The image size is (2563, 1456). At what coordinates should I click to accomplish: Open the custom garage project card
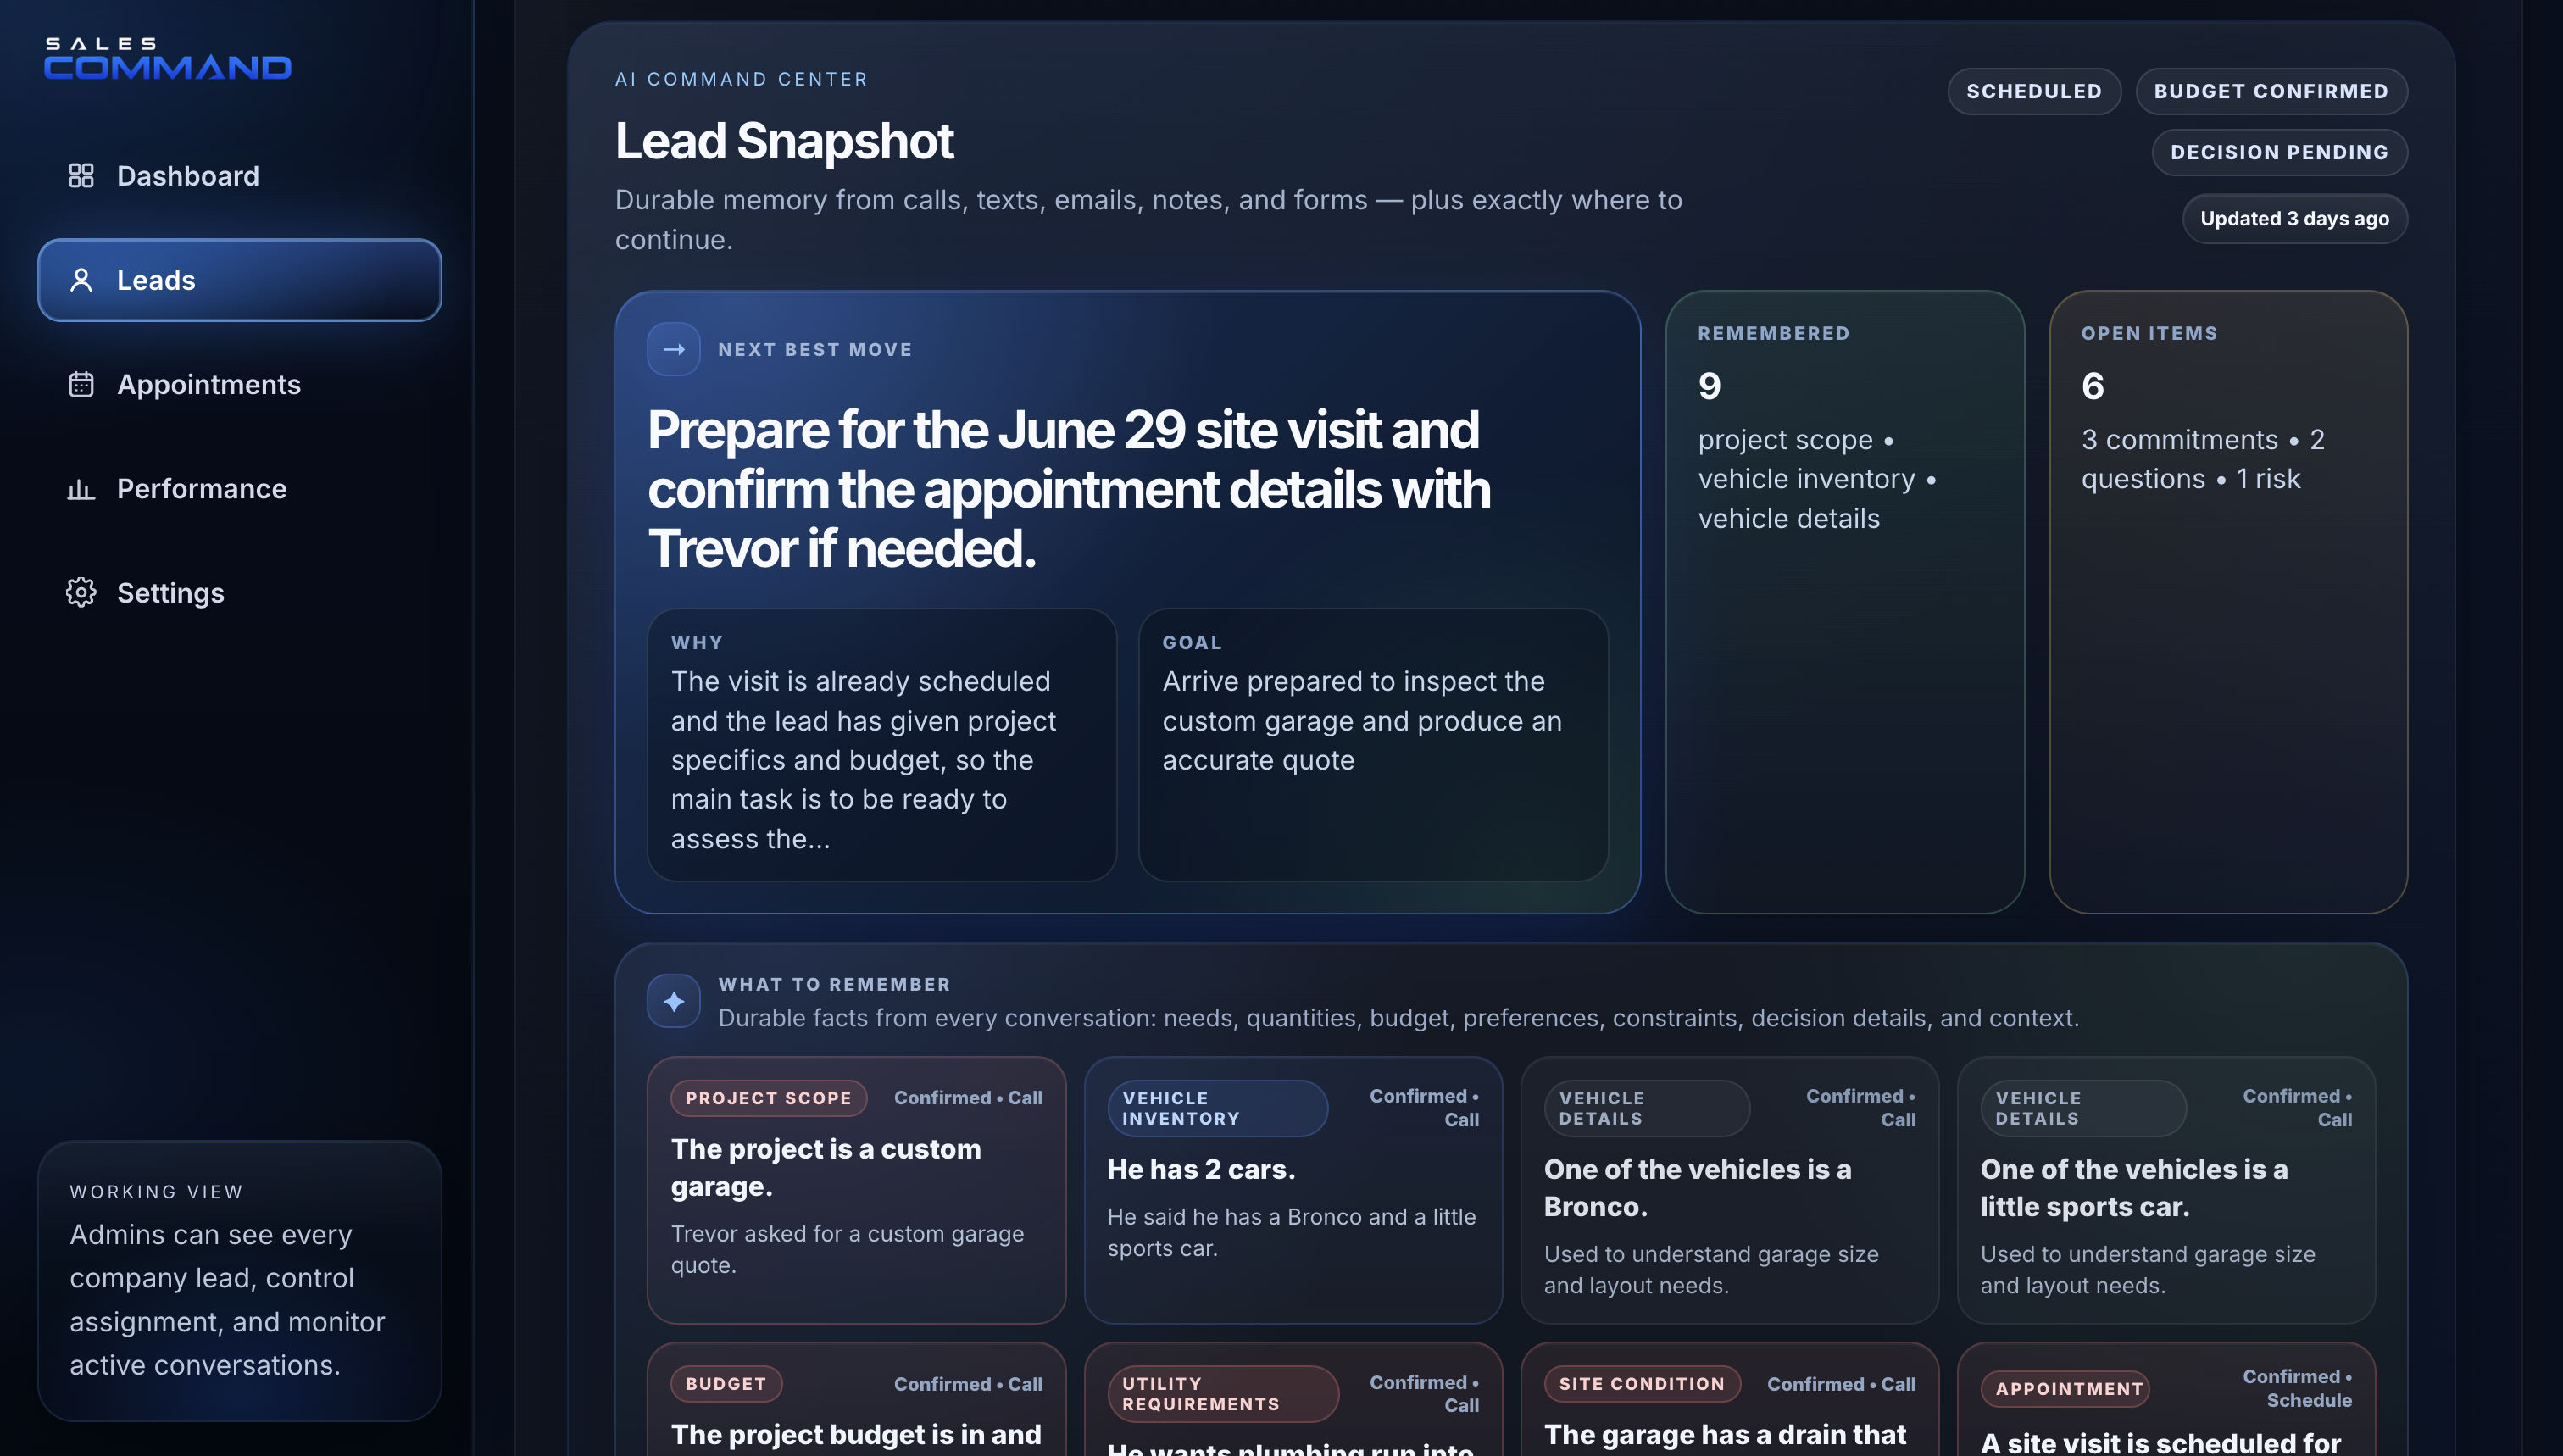coord(856,1189)
